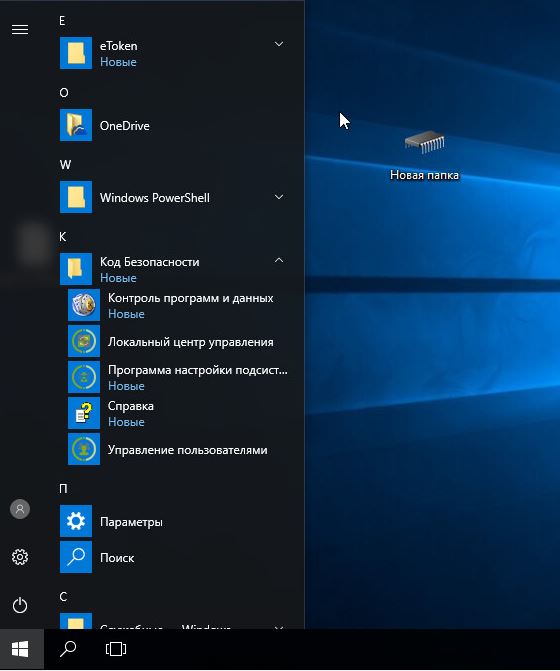Click the letter К group header
The height and width of the screenshot is (671, 560).
click(x=63, y=237)
